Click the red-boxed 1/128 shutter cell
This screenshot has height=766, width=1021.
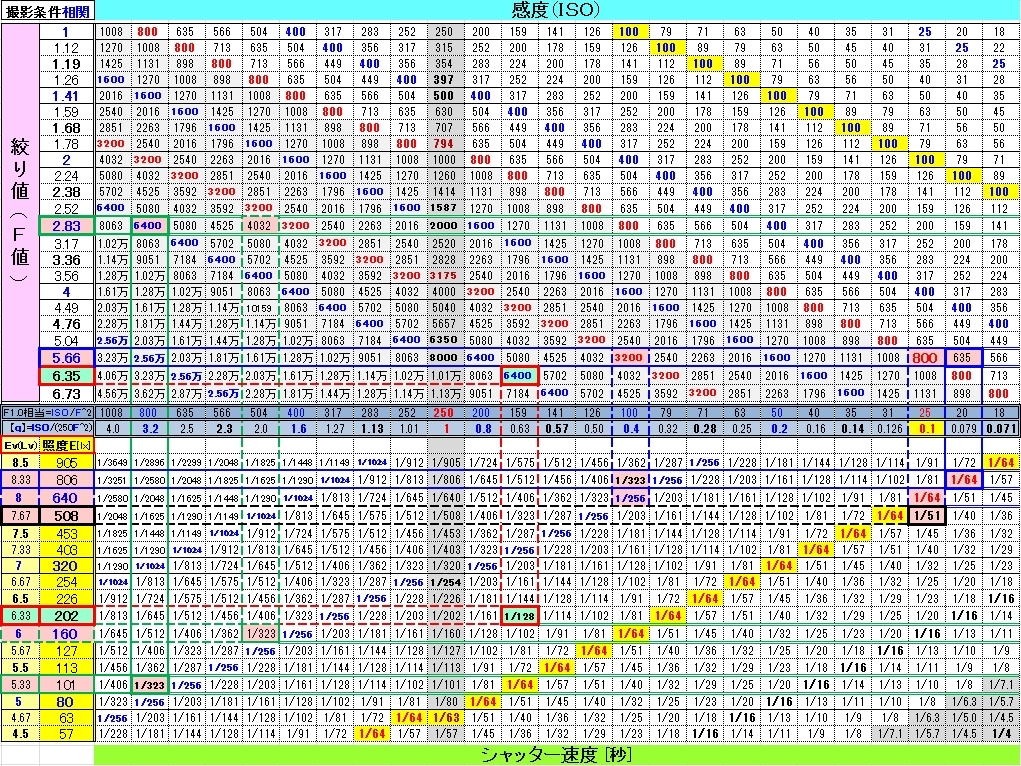pos(520,616)
